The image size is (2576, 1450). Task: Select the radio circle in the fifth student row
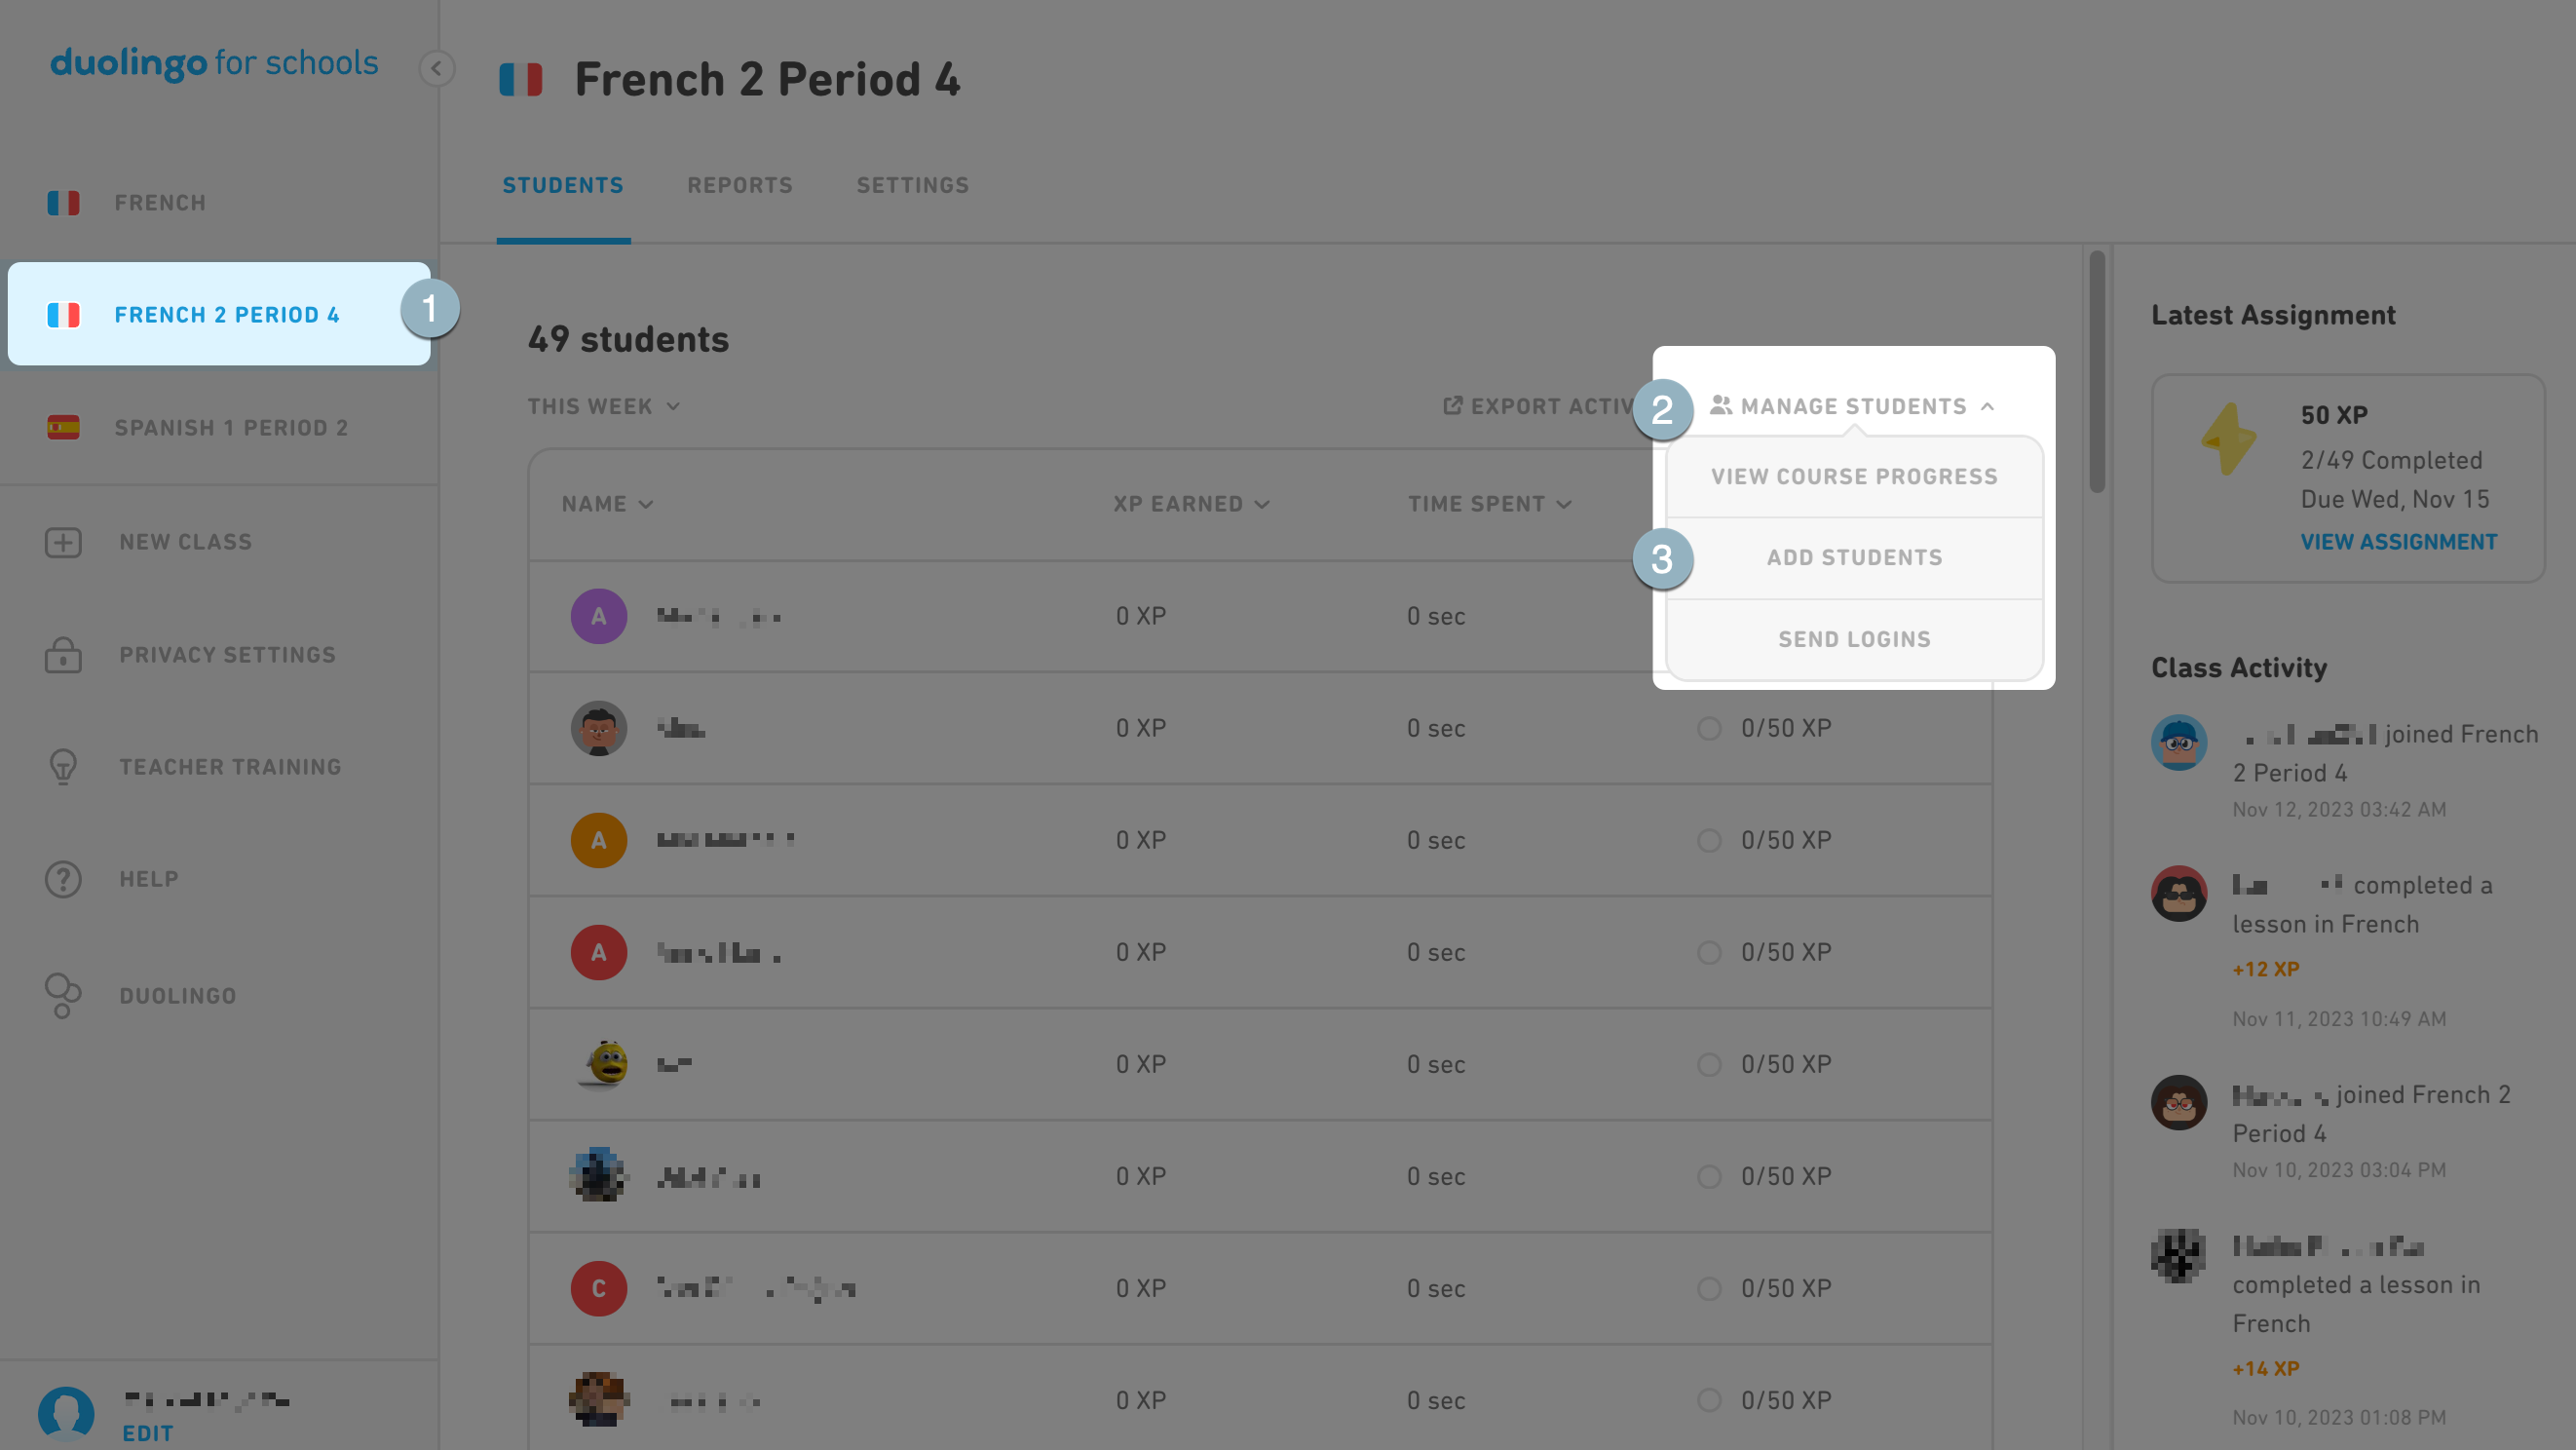click(x=1709, y=1064)
